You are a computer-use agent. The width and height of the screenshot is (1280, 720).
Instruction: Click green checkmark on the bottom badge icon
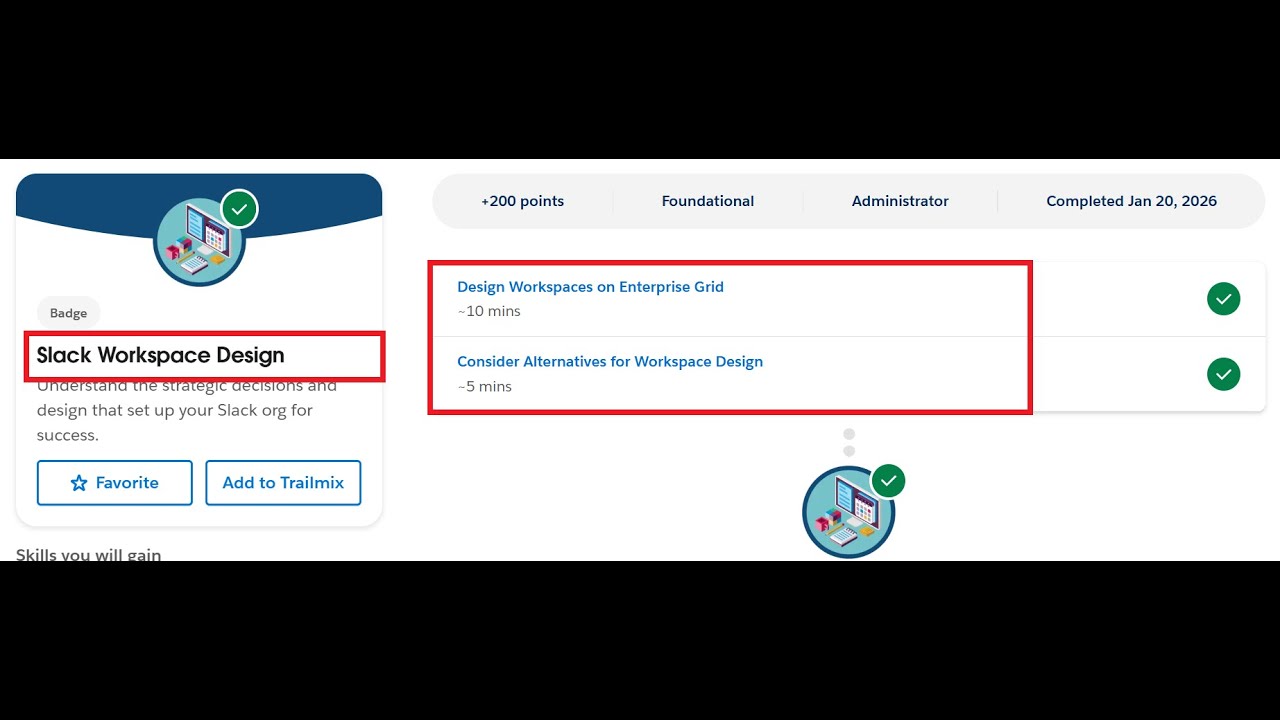(888, 481)
